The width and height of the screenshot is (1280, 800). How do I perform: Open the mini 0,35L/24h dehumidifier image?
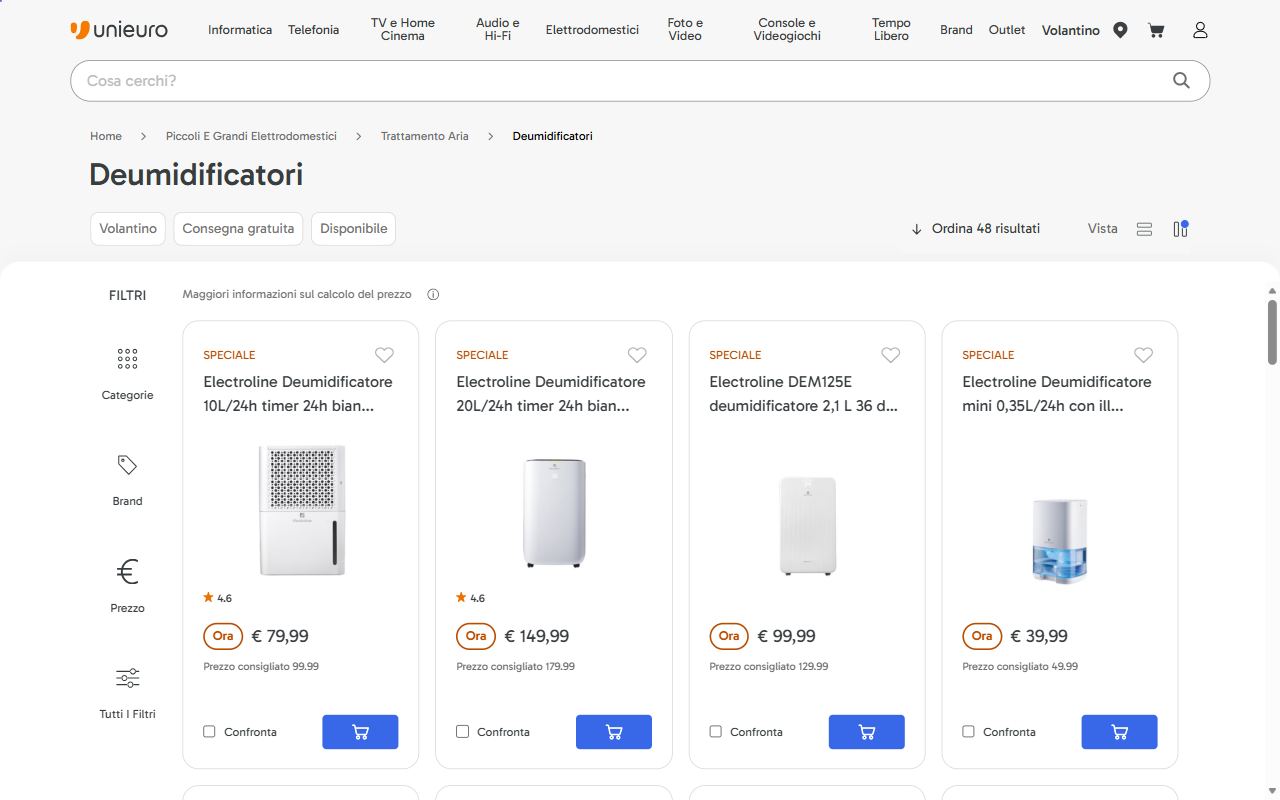pos(1060,540)
